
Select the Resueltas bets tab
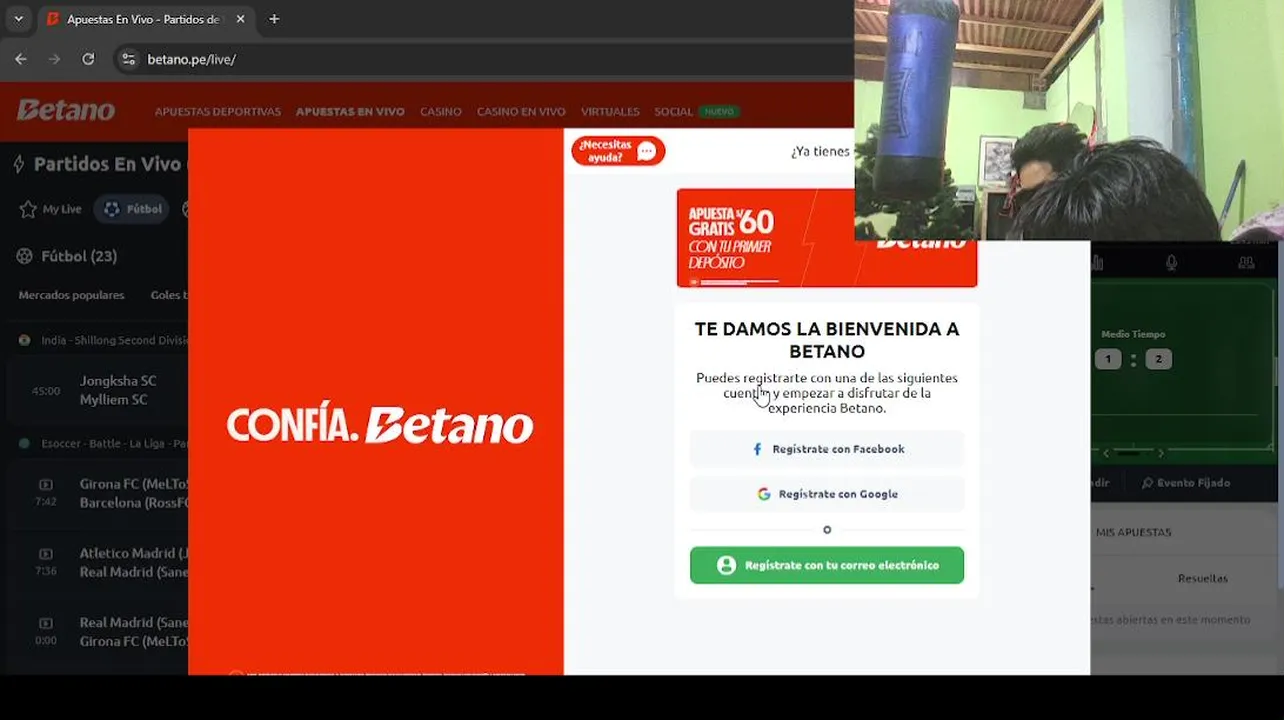point(1202,578)
